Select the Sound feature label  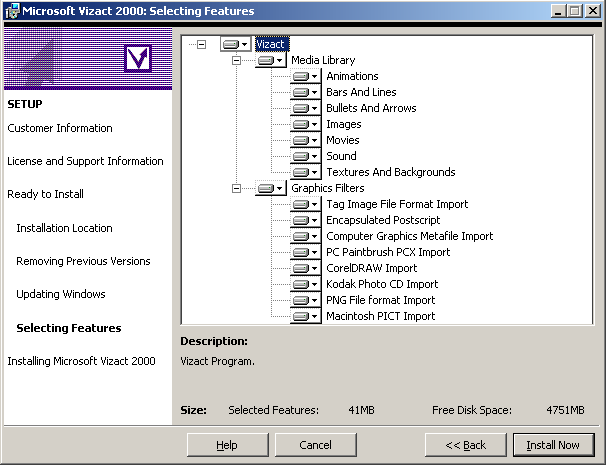[341, 156]
